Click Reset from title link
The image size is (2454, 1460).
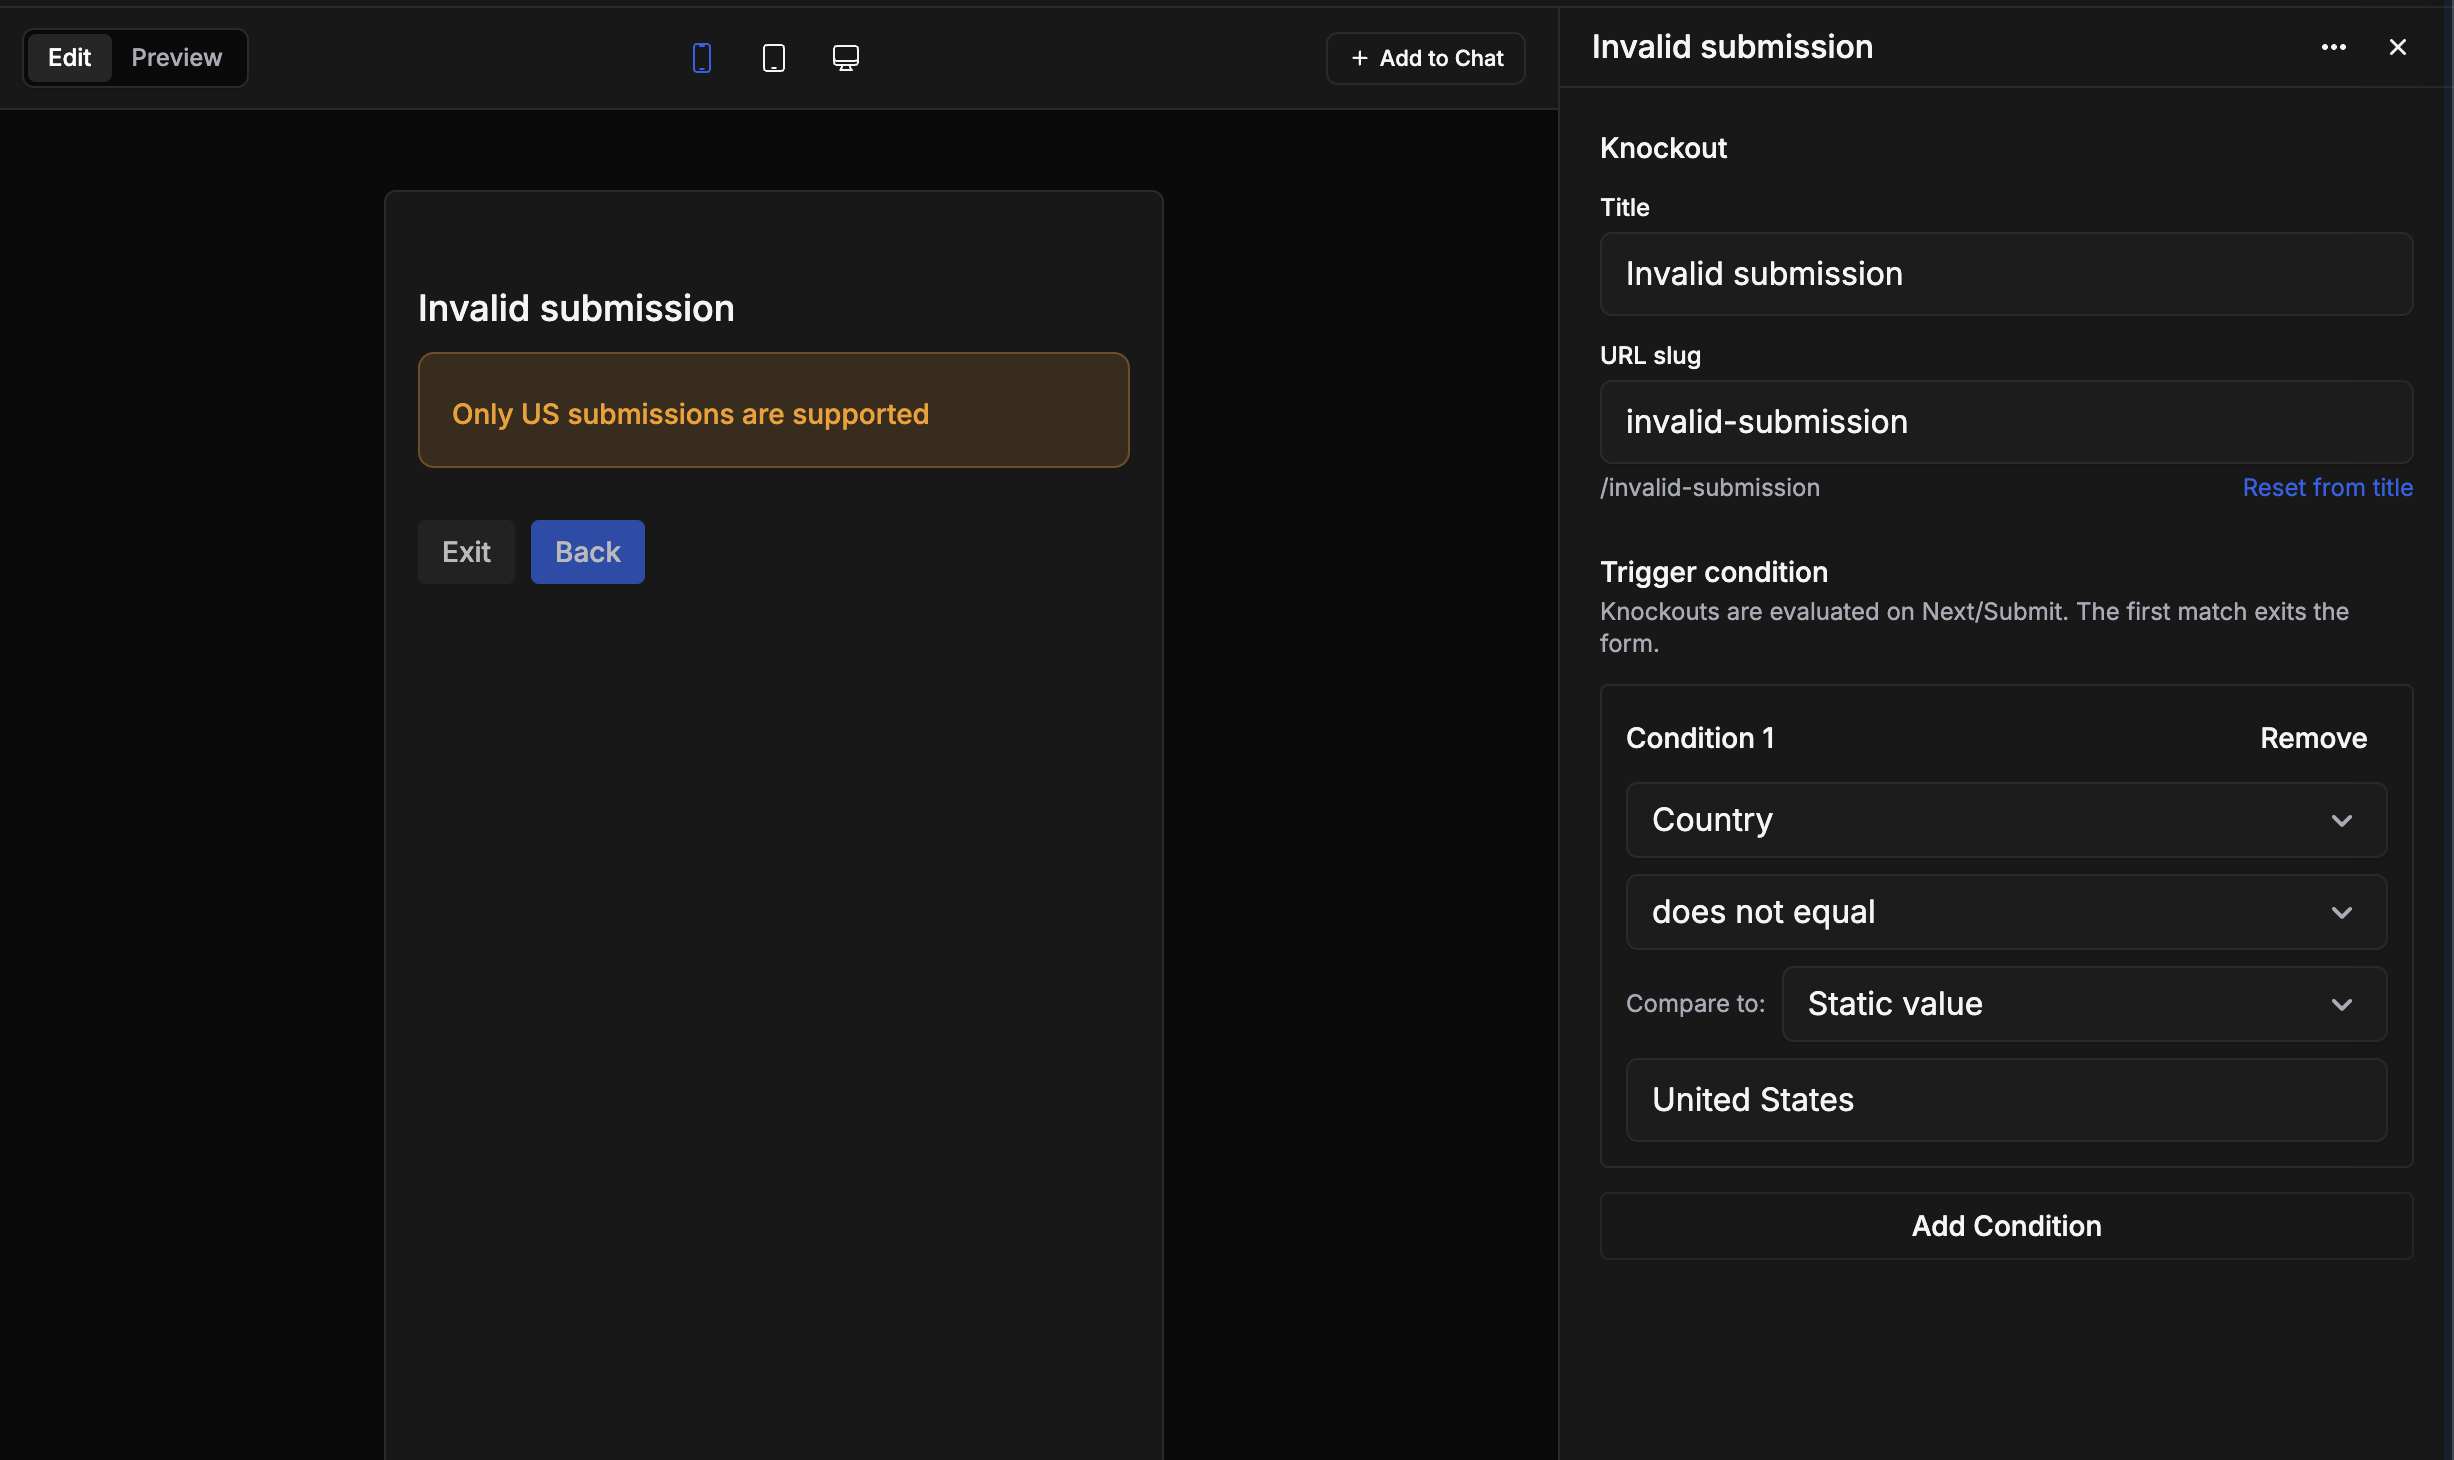[x=2328, y=487]
